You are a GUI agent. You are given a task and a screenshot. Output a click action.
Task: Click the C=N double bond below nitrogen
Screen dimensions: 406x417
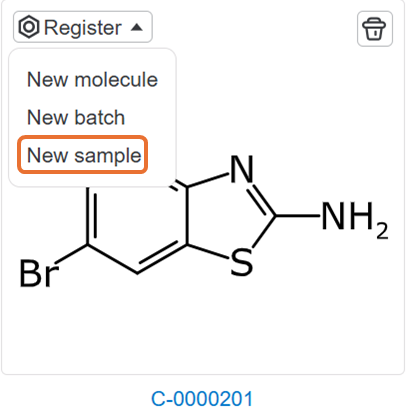click(x=263, y=199)
